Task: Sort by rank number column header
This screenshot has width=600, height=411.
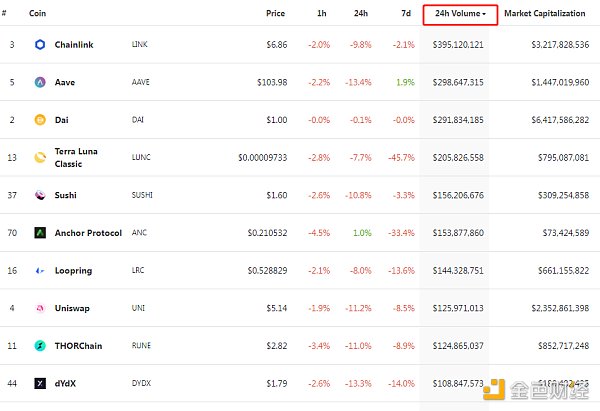Action: (11, 14)
